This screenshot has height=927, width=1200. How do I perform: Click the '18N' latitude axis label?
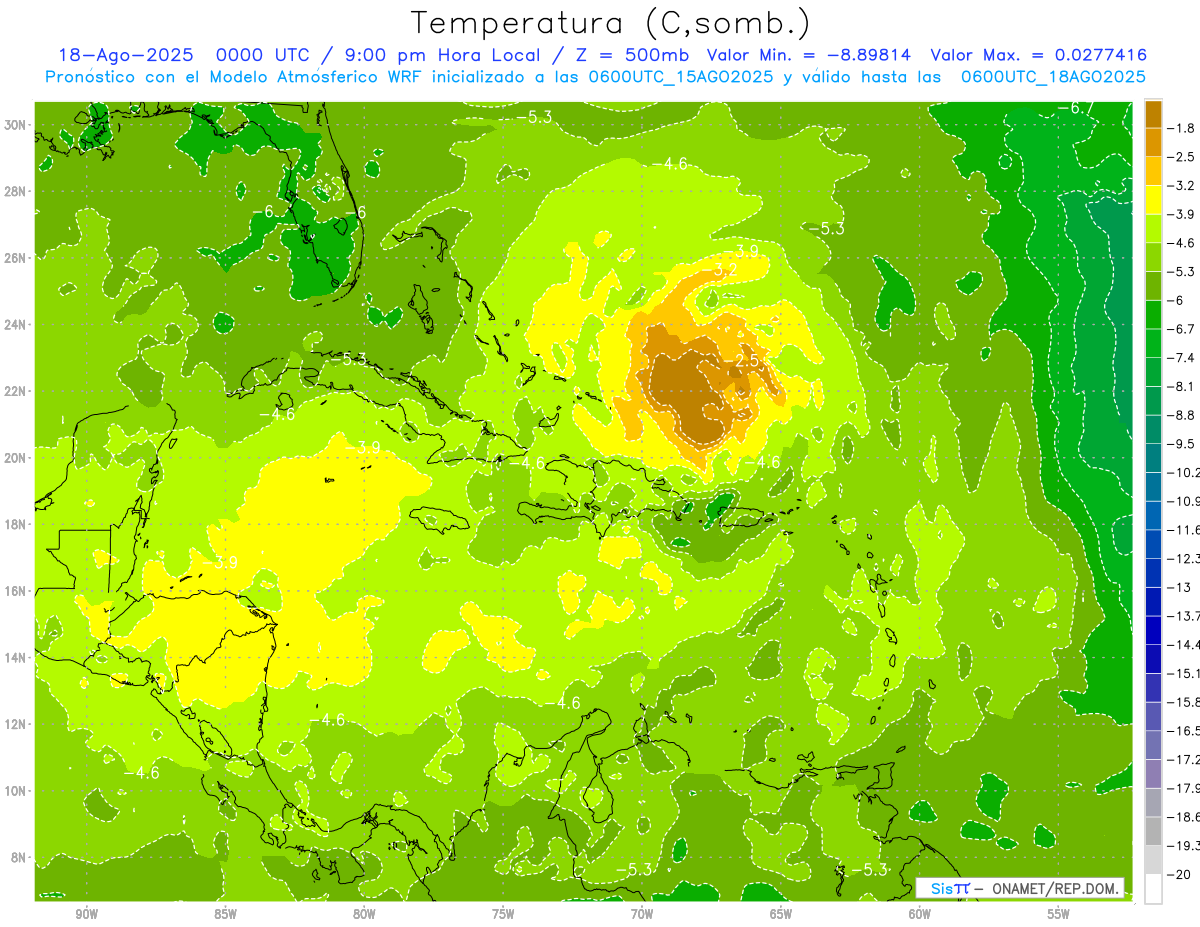tap(17, 524)
